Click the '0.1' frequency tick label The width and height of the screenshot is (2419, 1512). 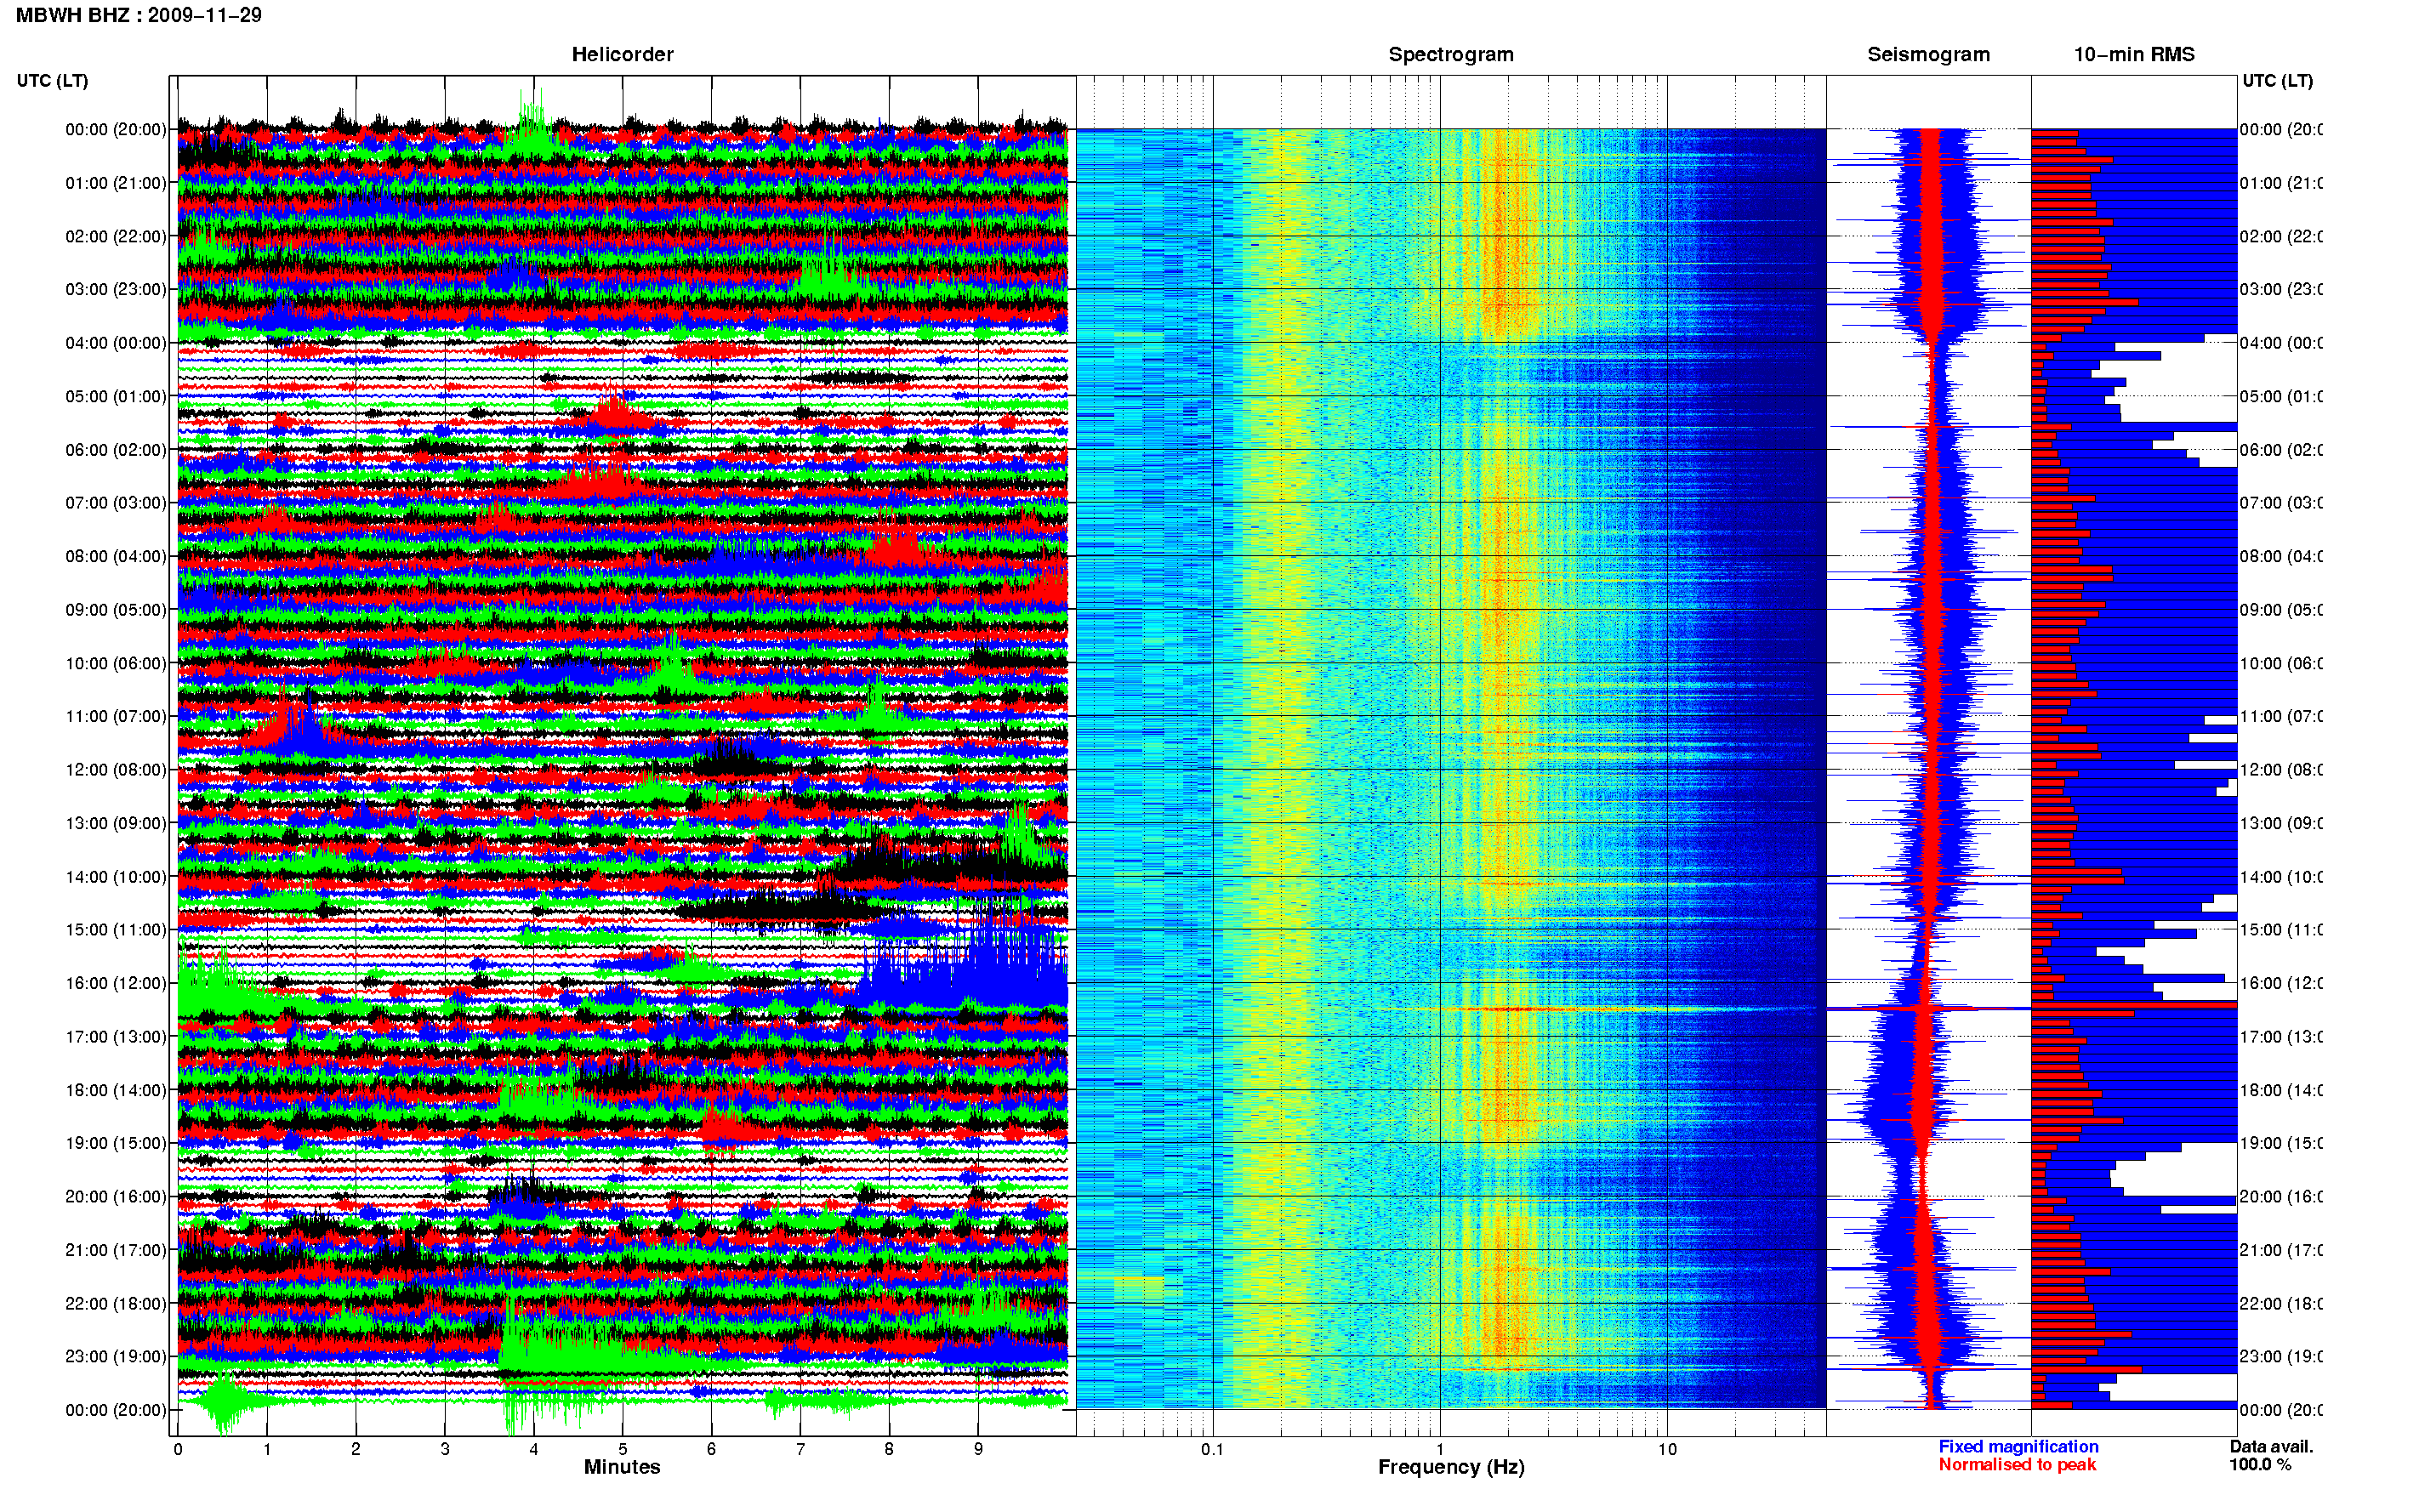point(1212,1449)
